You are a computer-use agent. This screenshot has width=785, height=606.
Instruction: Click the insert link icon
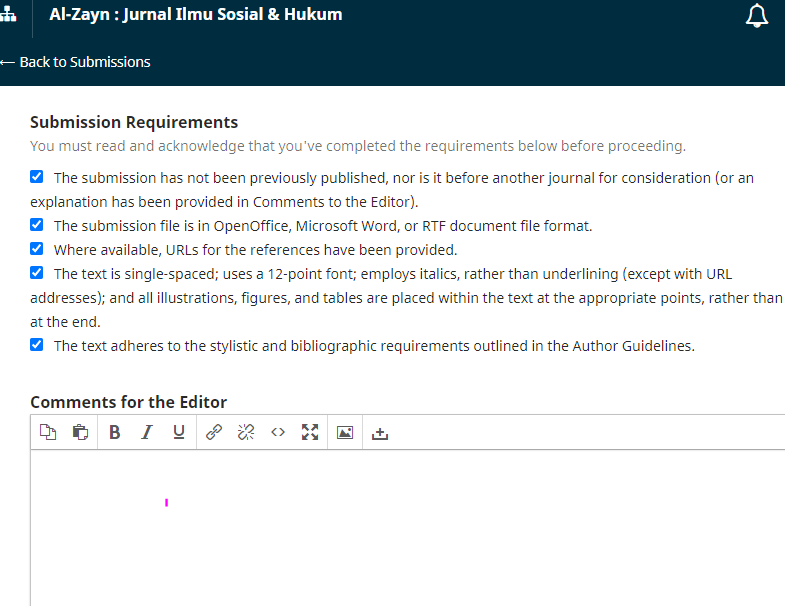tap(213, 432)
